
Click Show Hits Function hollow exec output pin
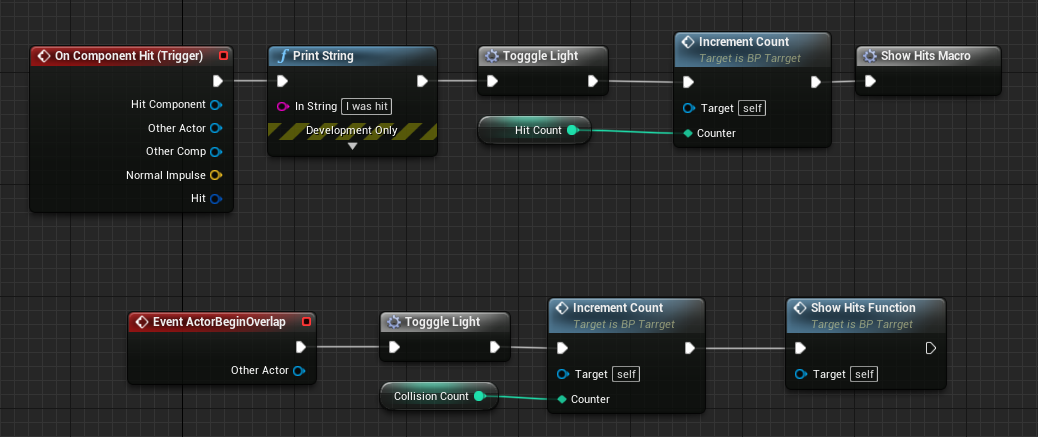930,348
